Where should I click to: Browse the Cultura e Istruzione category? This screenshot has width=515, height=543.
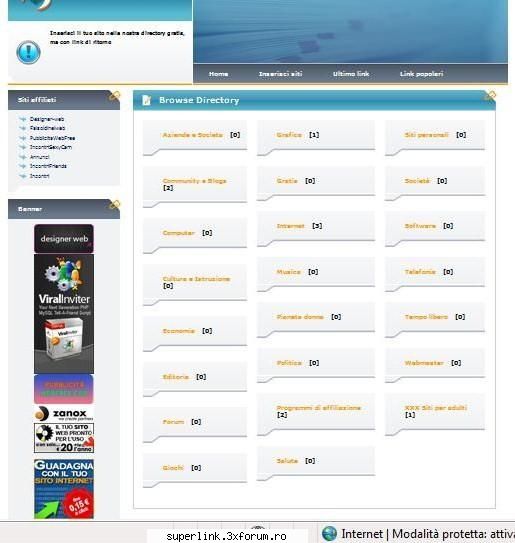click(x=196, y=279)
